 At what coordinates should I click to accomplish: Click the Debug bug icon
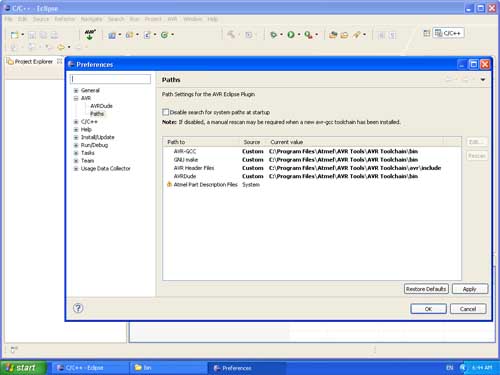(x=273, y=35)
